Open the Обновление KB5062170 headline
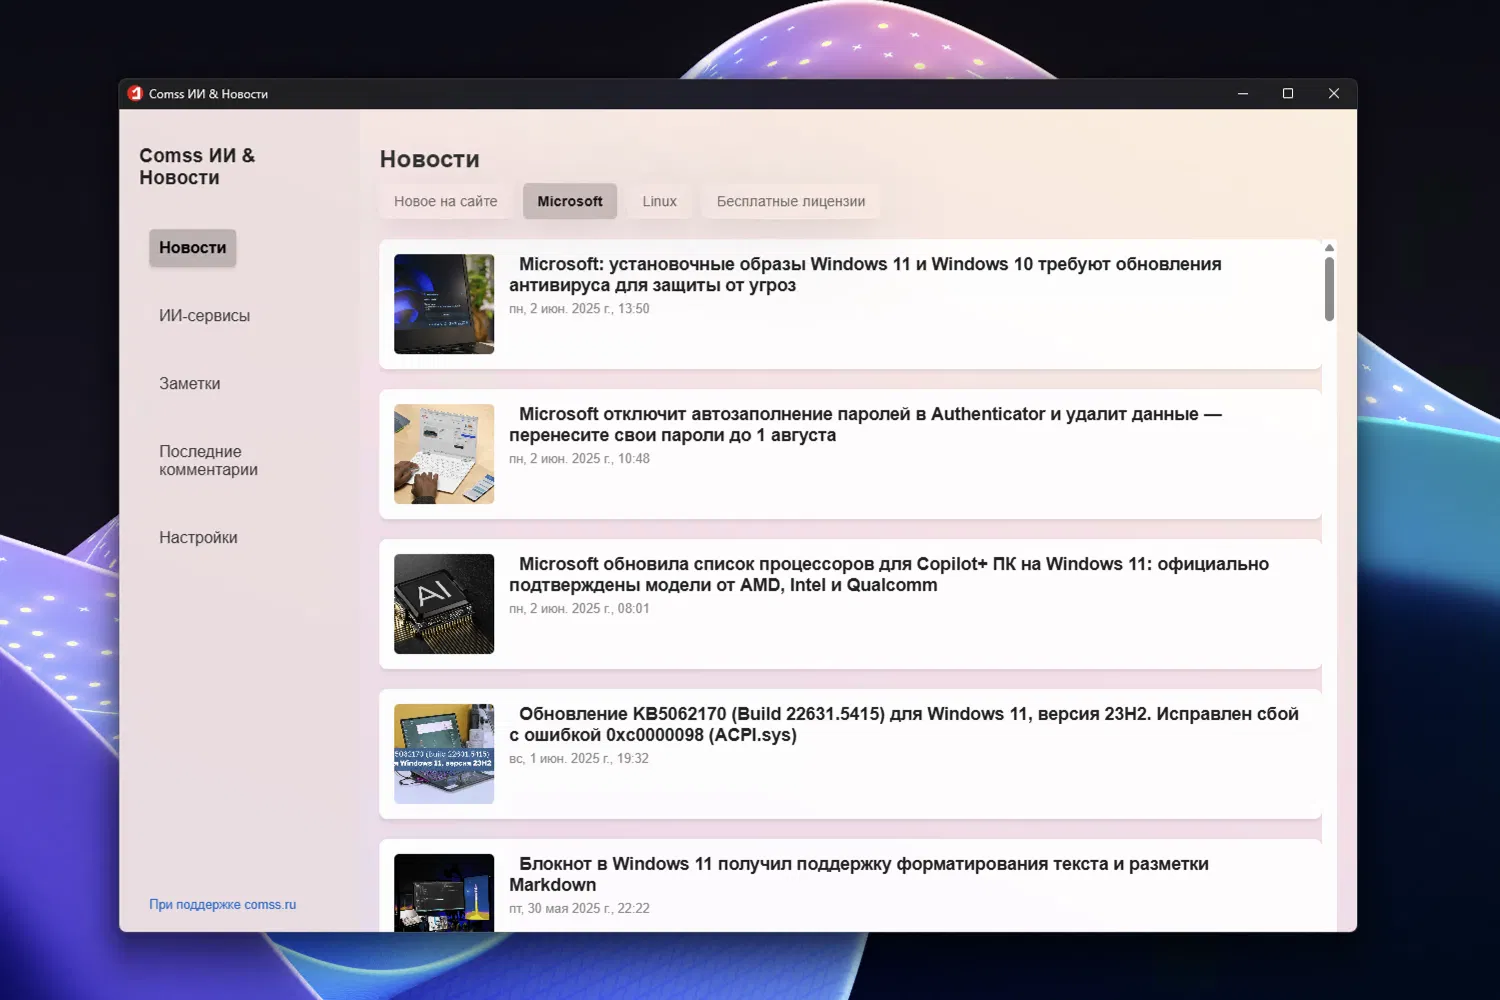This screenshot has width=1500, height=1000. [904, 725]
